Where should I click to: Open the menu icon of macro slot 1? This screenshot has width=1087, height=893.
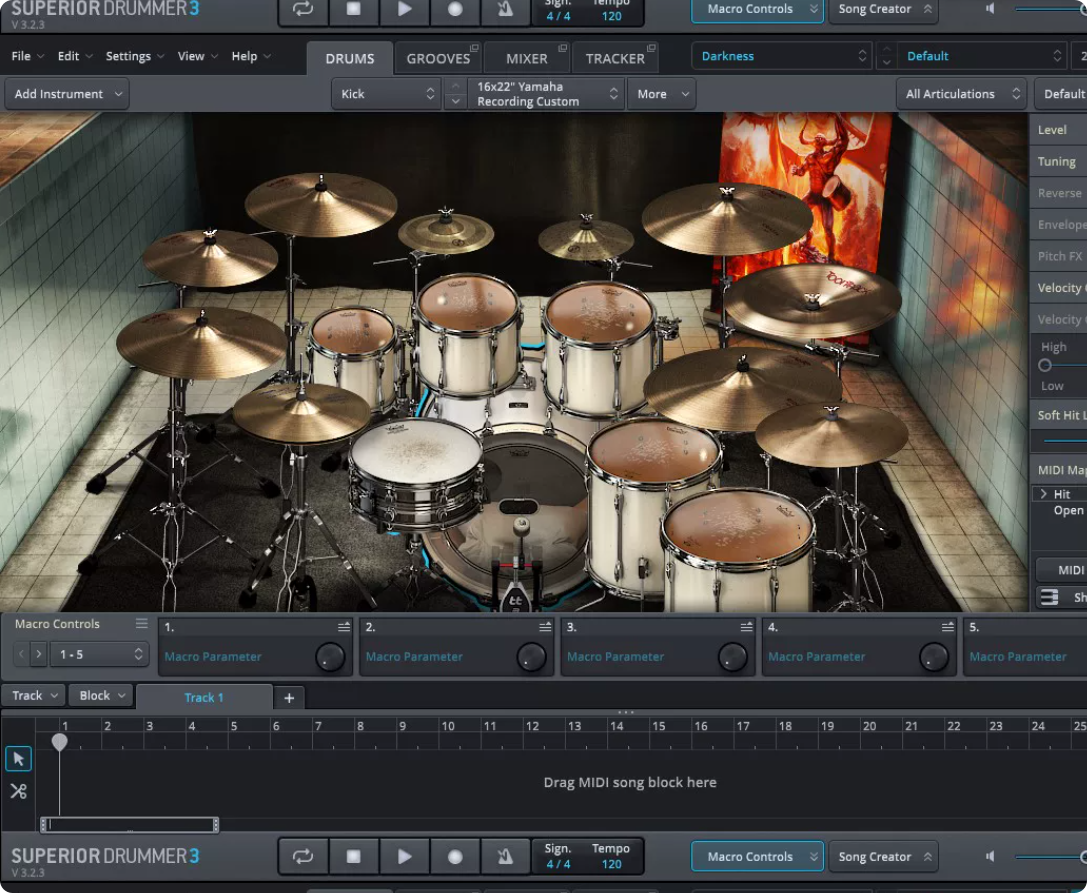[344, 627]
